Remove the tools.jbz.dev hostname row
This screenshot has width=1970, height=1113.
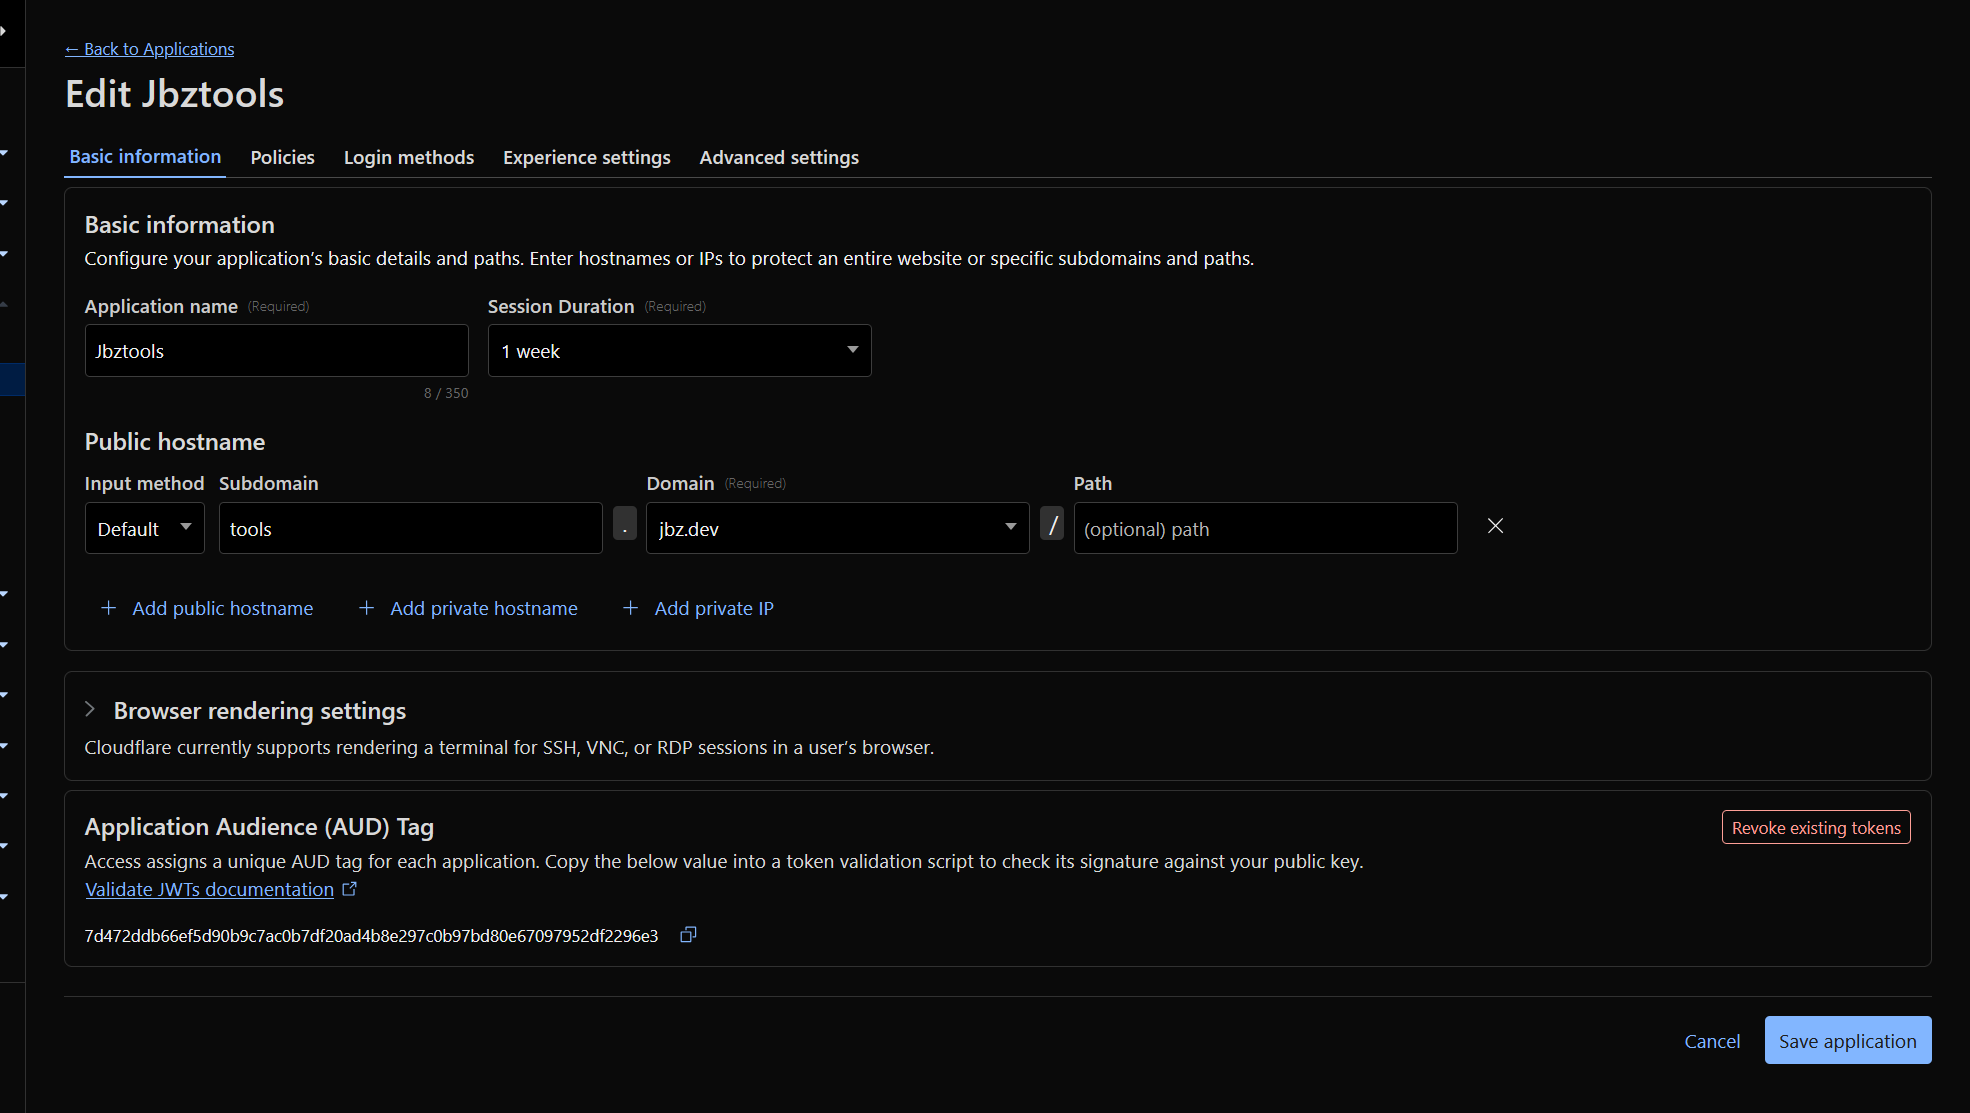tap(1495, 526)
